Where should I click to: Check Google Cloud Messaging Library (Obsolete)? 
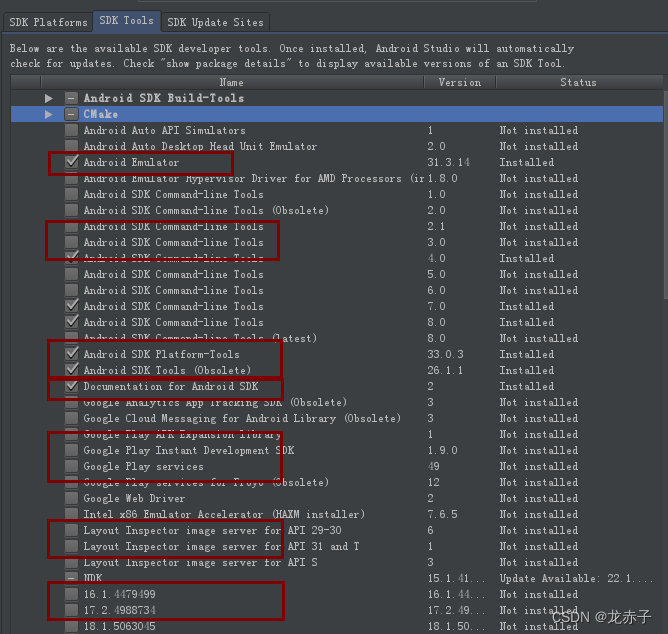pyautogui.click(x=72, y=418)
